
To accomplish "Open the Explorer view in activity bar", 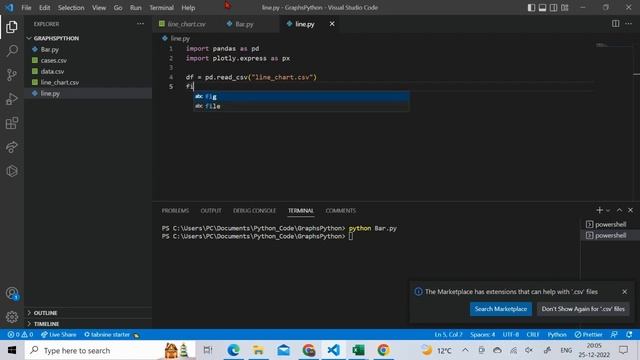I will tap(12, 27).
